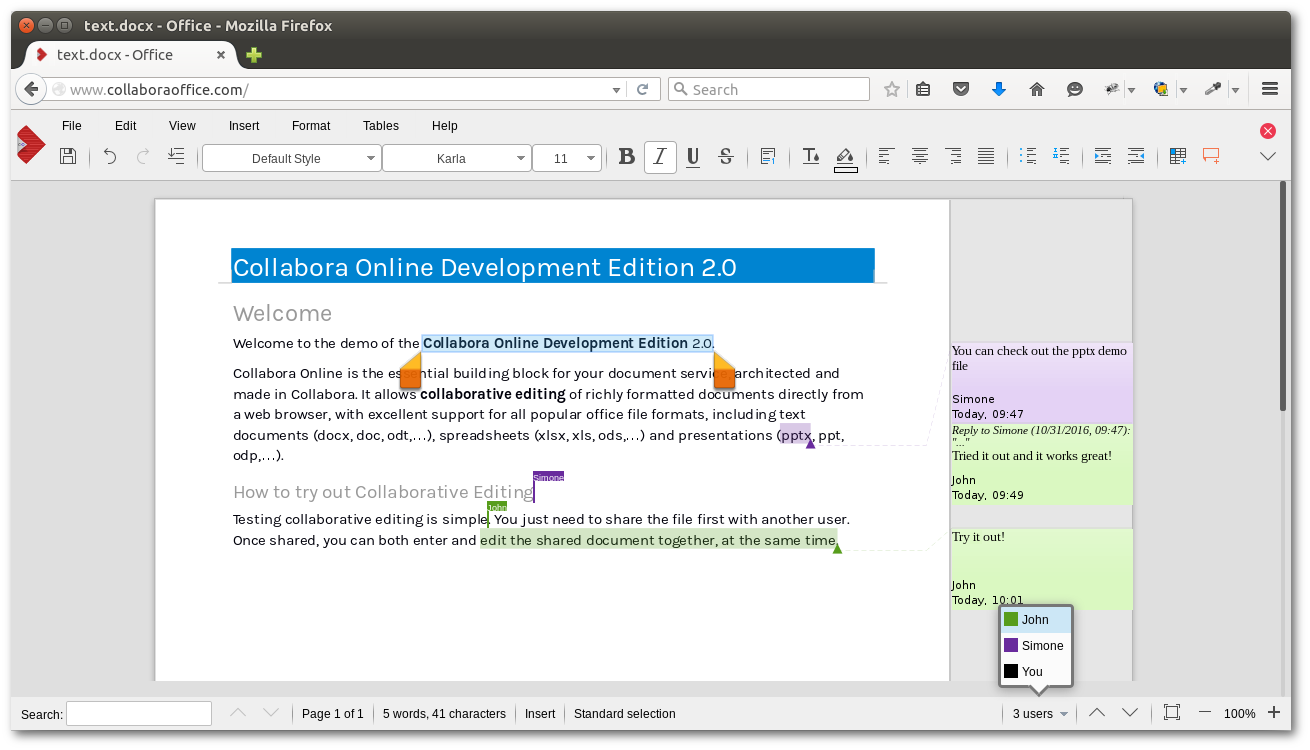Toggle the bulleted list
The height and width of the screenshot is (750, 1310).
[1027, 156]
